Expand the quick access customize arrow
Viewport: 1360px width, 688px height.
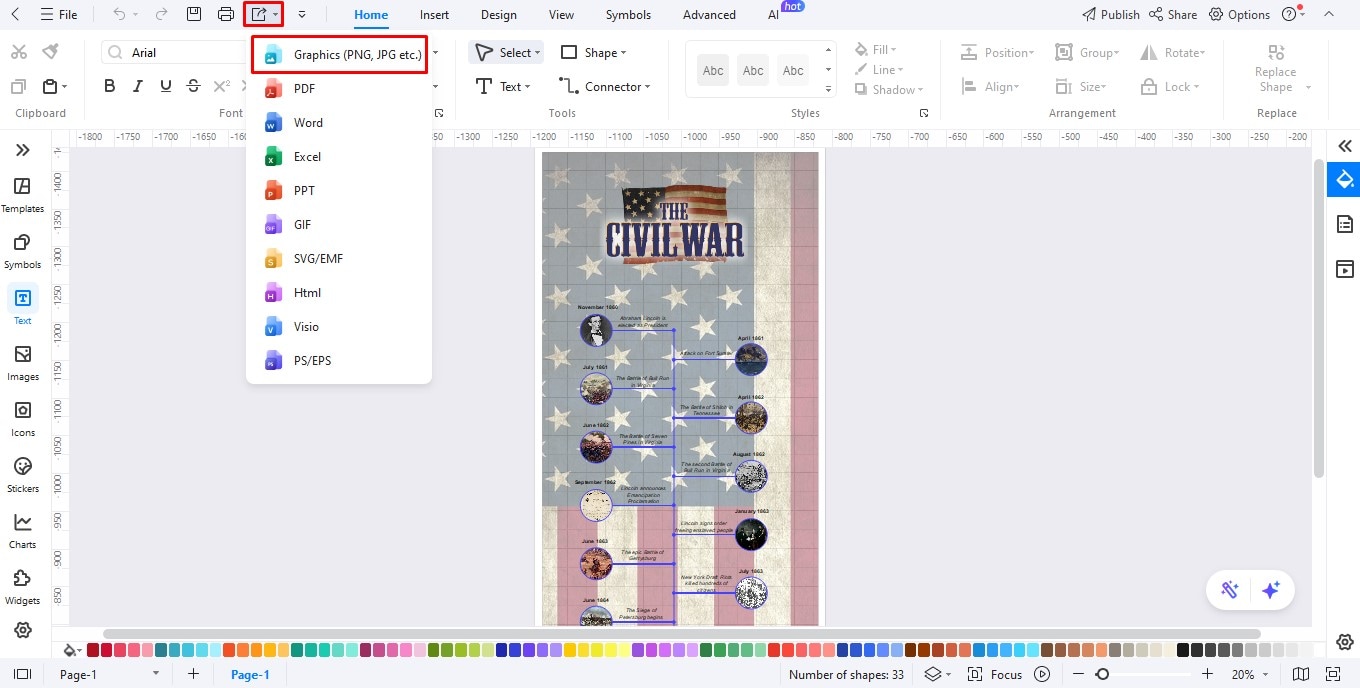[x=302, y=15]
